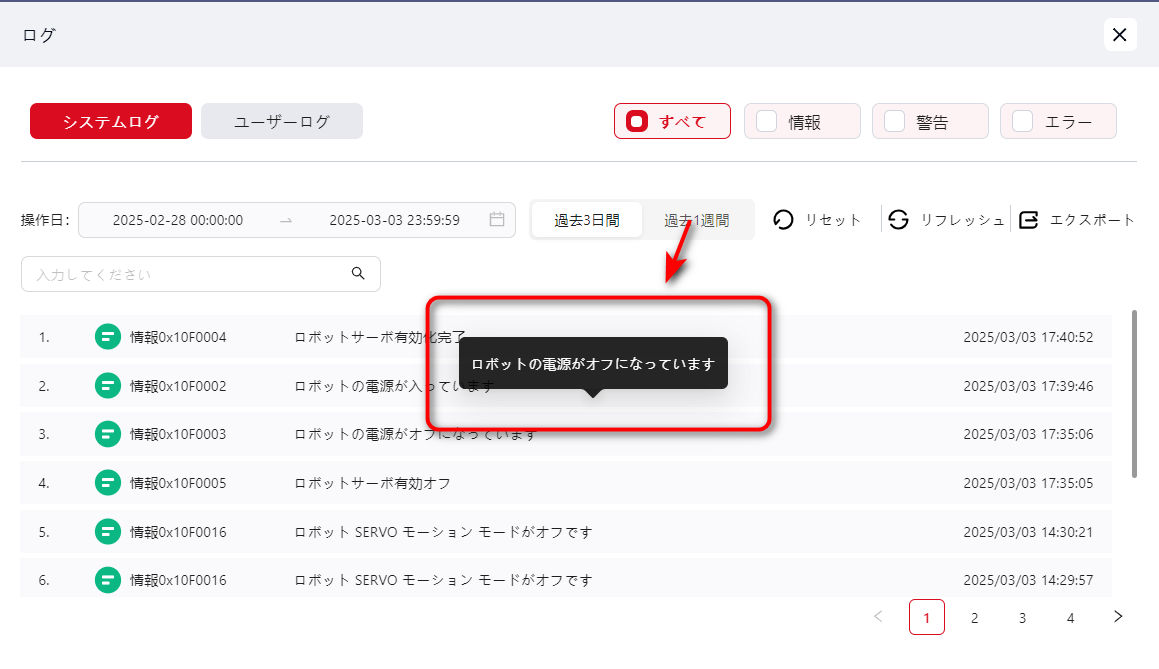
Task: Open the calendar icon in date range
Action: click(x=497, y=220)
